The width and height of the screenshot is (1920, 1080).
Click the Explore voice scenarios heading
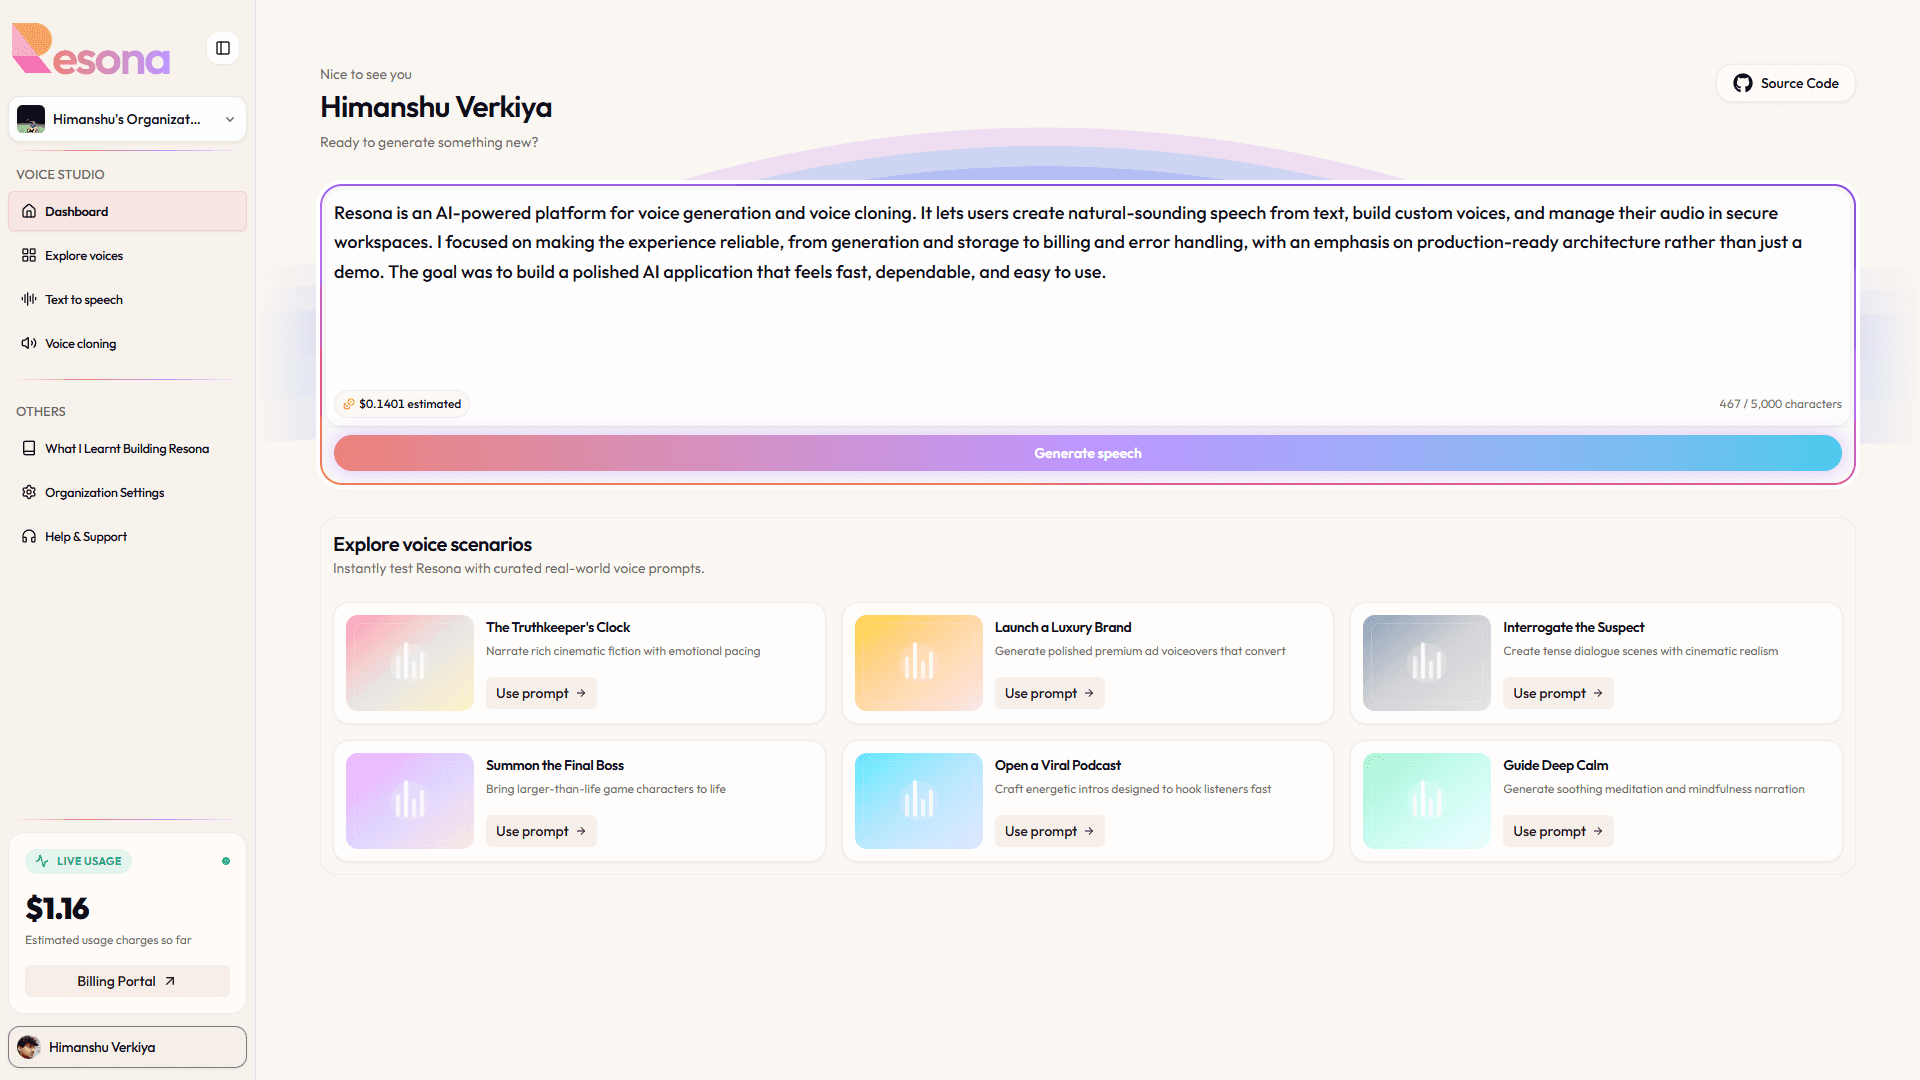(x=432, y=544)
